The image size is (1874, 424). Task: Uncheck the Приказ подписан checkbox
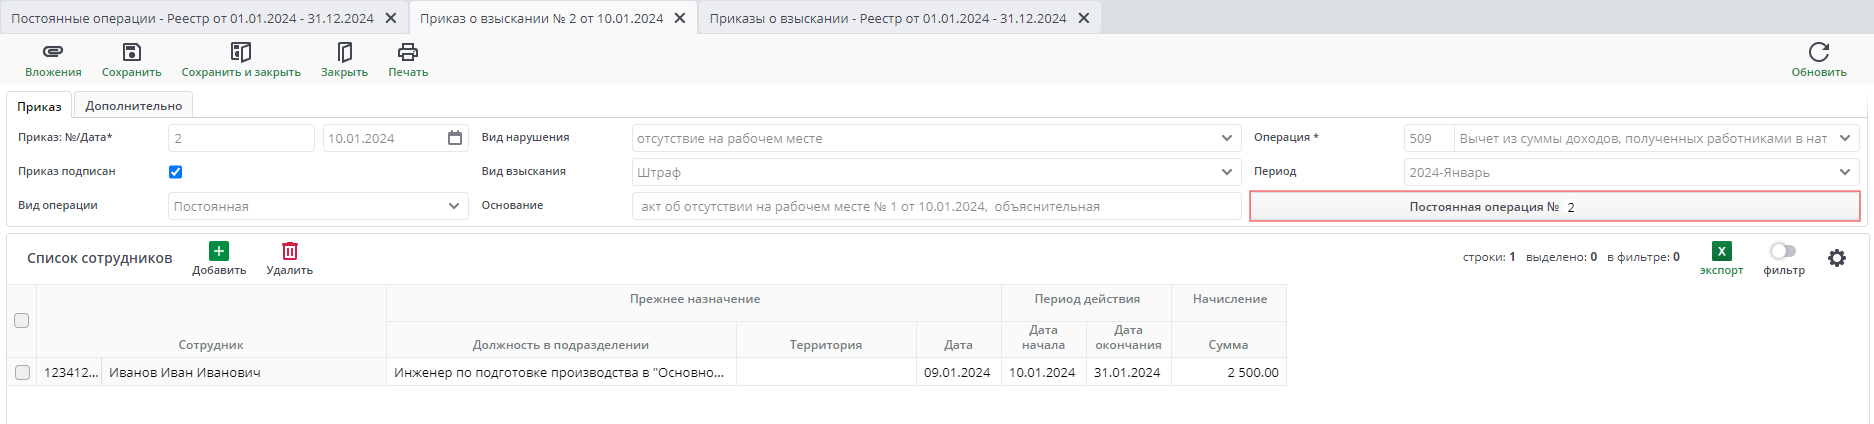coord(176,172)
